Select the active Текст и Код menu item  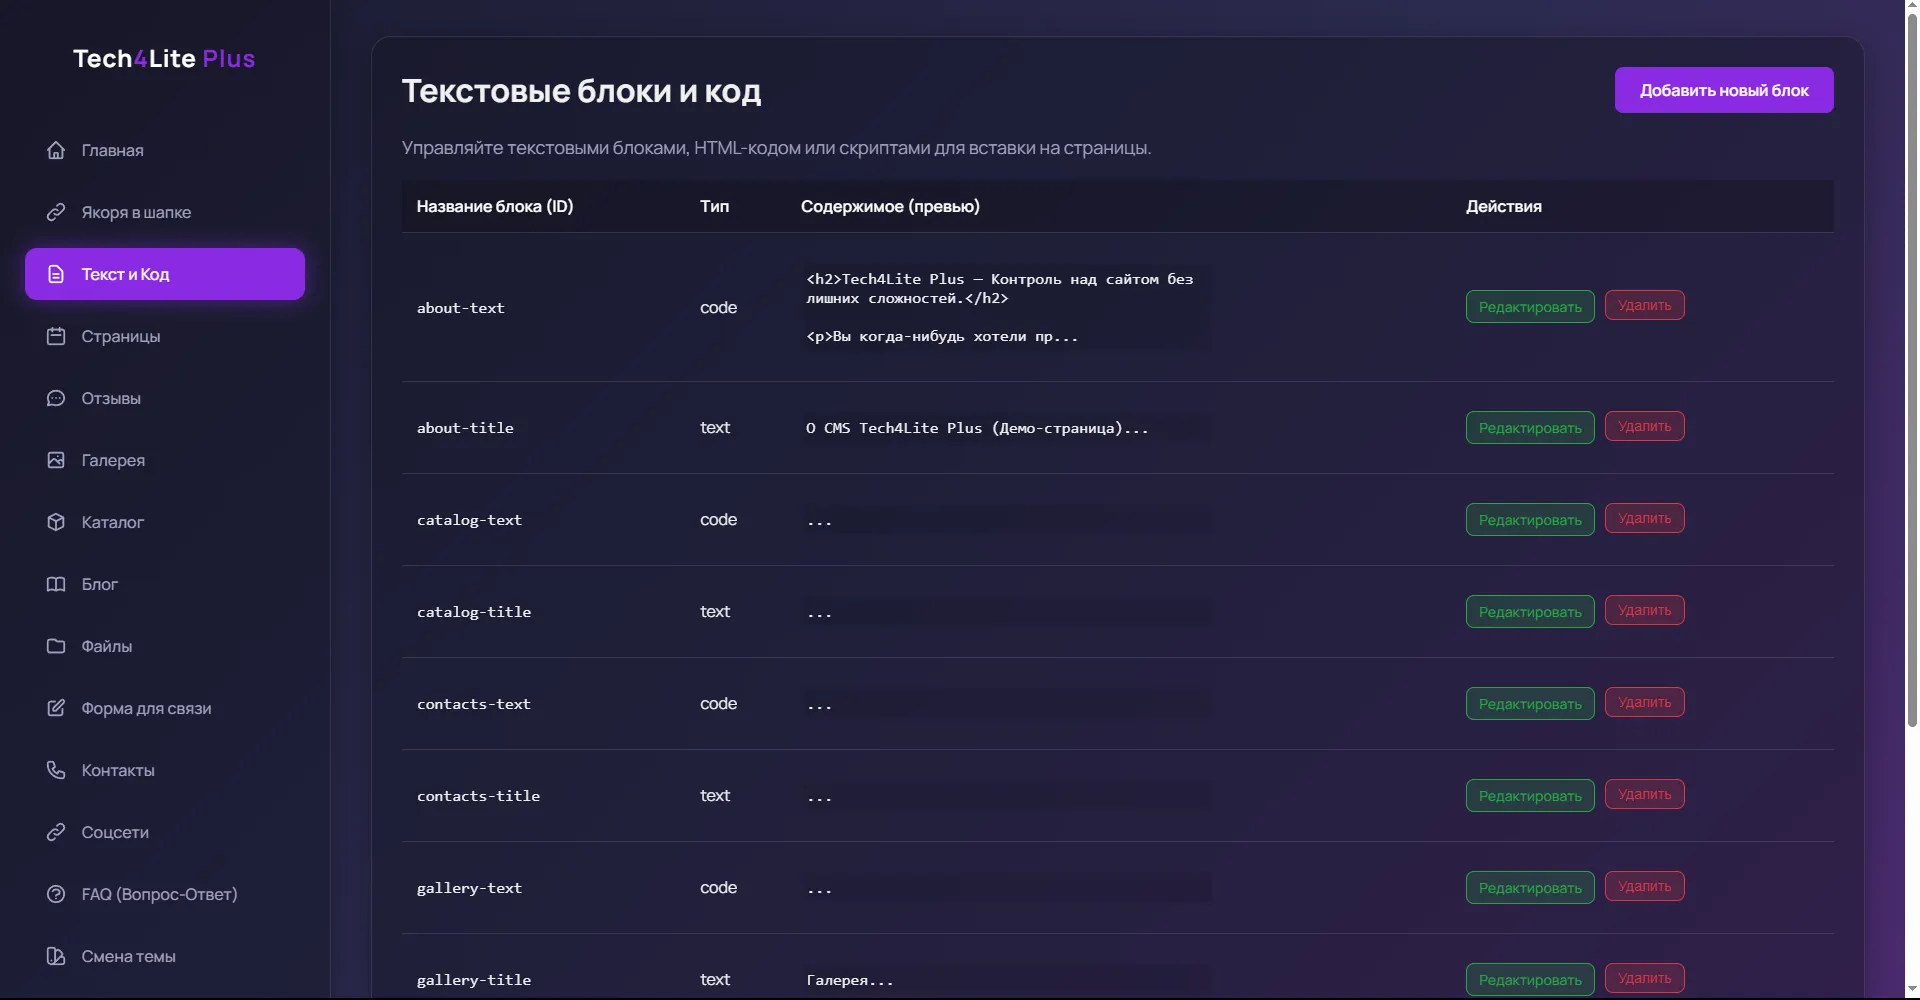(165, 274)
